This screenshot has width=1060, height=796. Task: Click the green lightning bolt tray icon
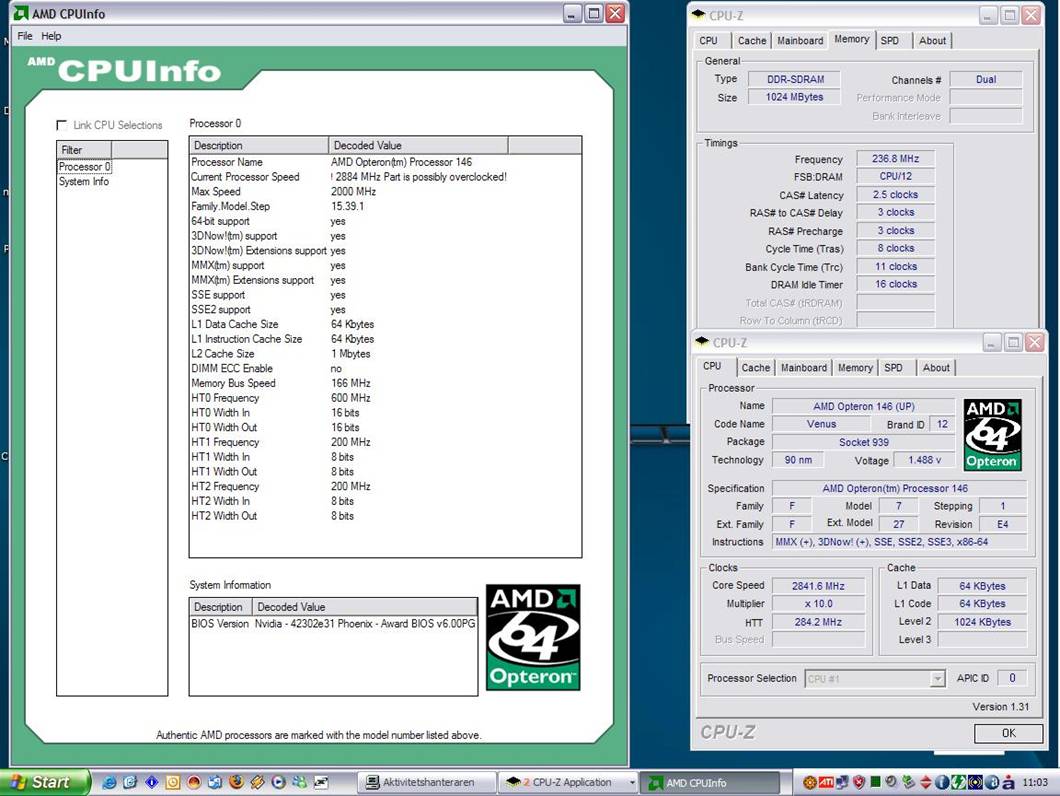click(958, 782)
